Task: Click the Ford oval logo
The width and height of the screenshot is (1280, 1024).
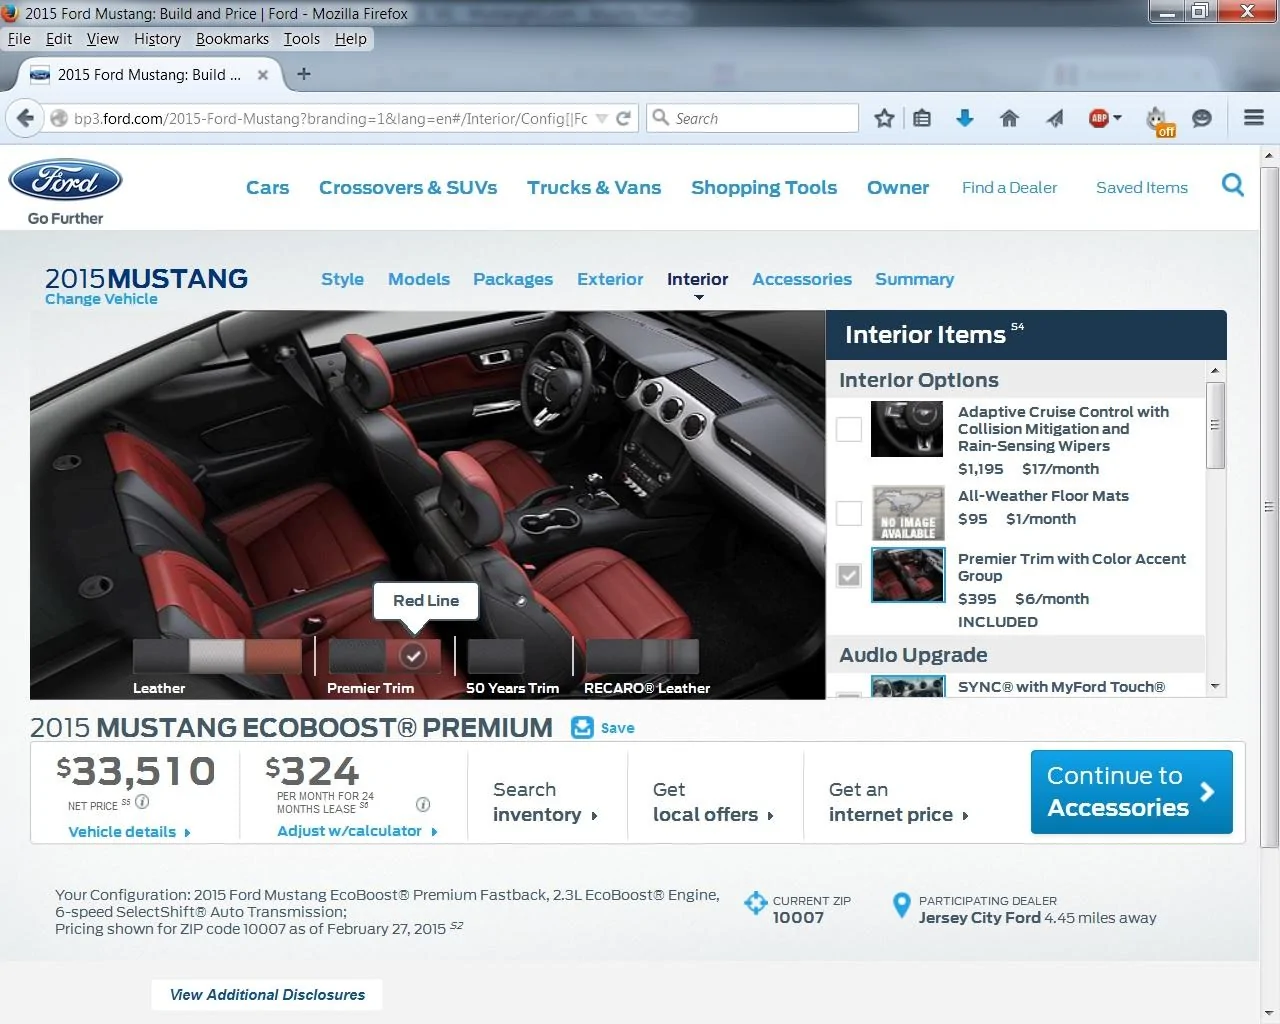Action: (x=65, y=180)
